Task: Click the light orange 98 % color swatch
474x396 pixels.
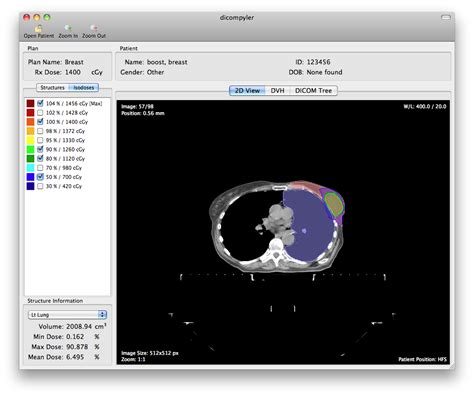Action: point(31,131)
